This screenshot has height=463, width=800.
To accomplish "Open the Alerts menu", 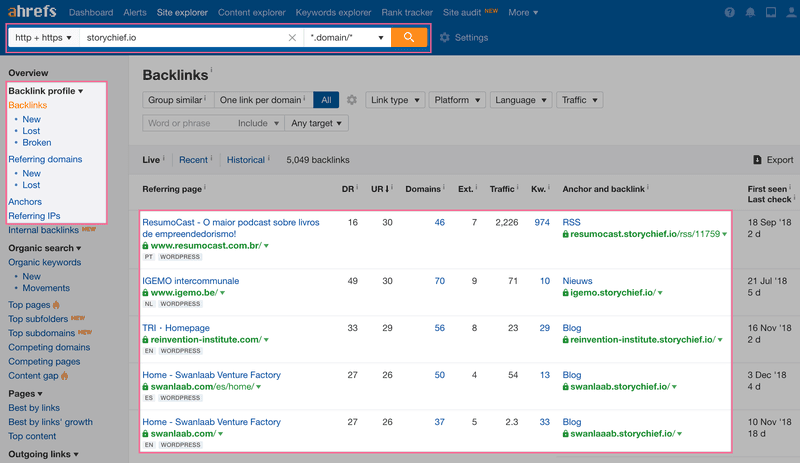I will click(x=135, y=12).
